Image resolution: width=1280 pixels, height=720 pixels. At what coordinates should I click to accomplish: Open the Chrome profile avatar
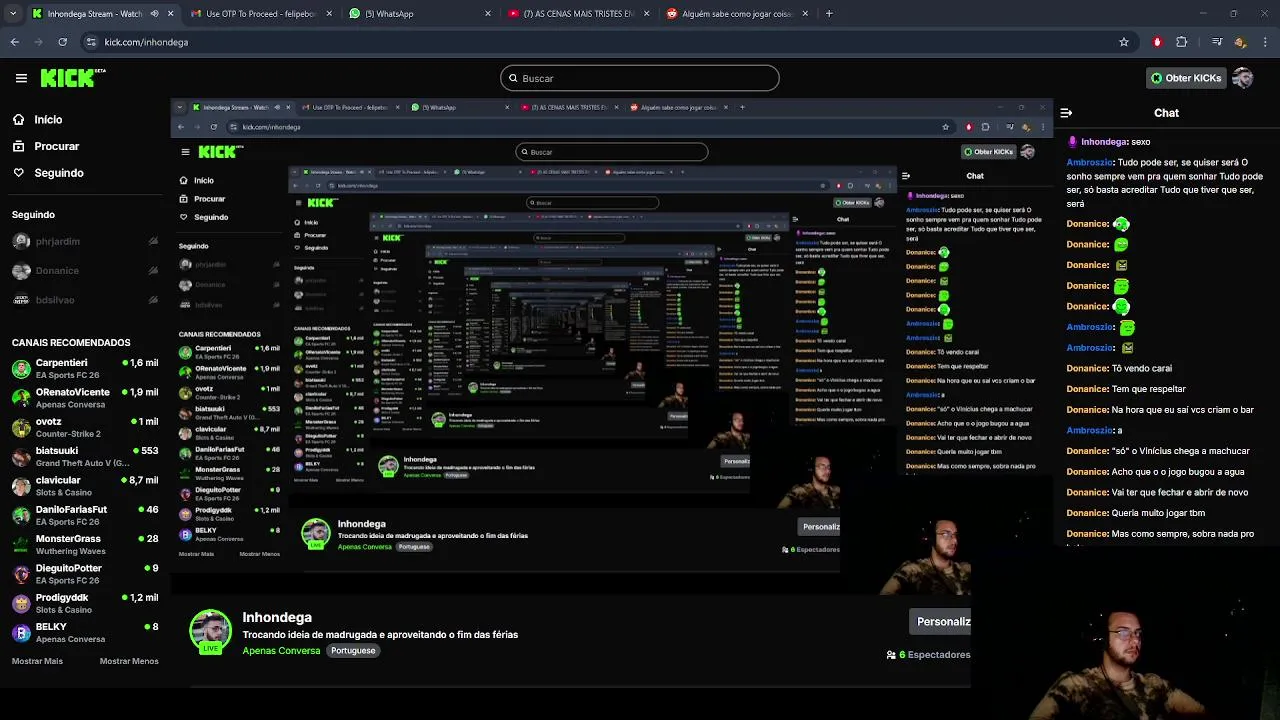pos(1240,42)
